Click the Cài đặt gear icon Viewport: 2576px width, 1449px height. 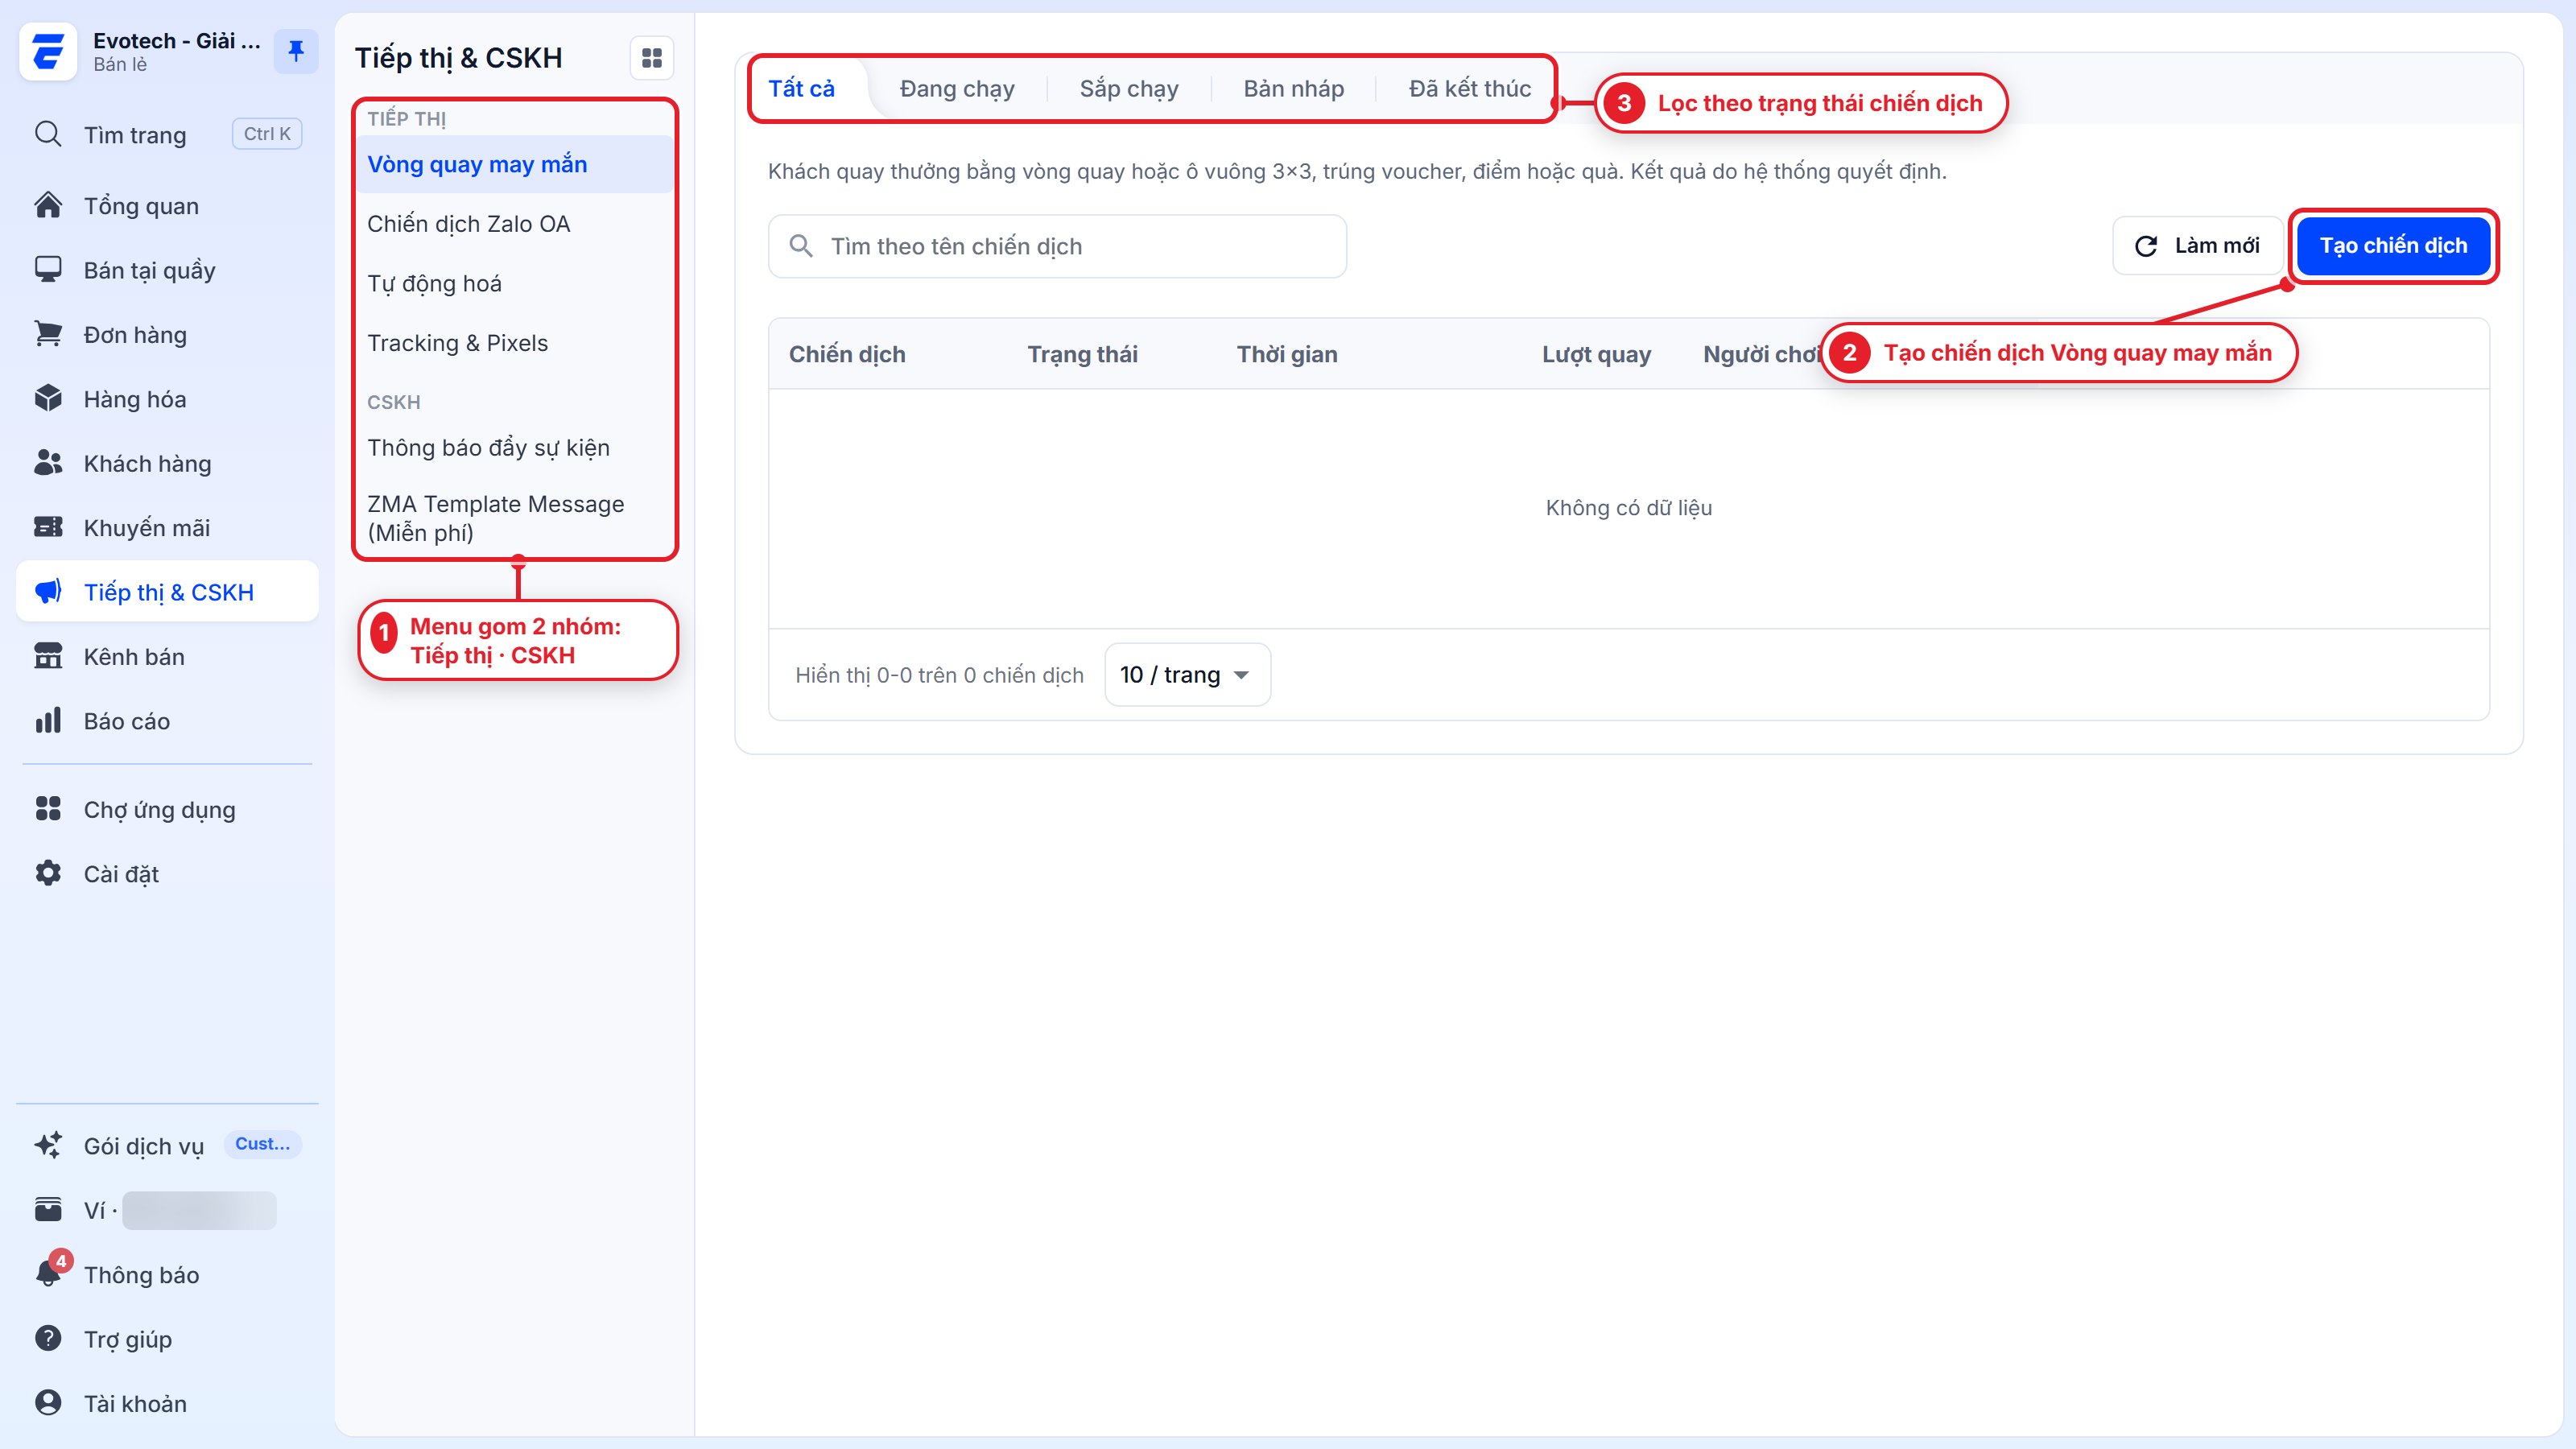click(48, 873)
